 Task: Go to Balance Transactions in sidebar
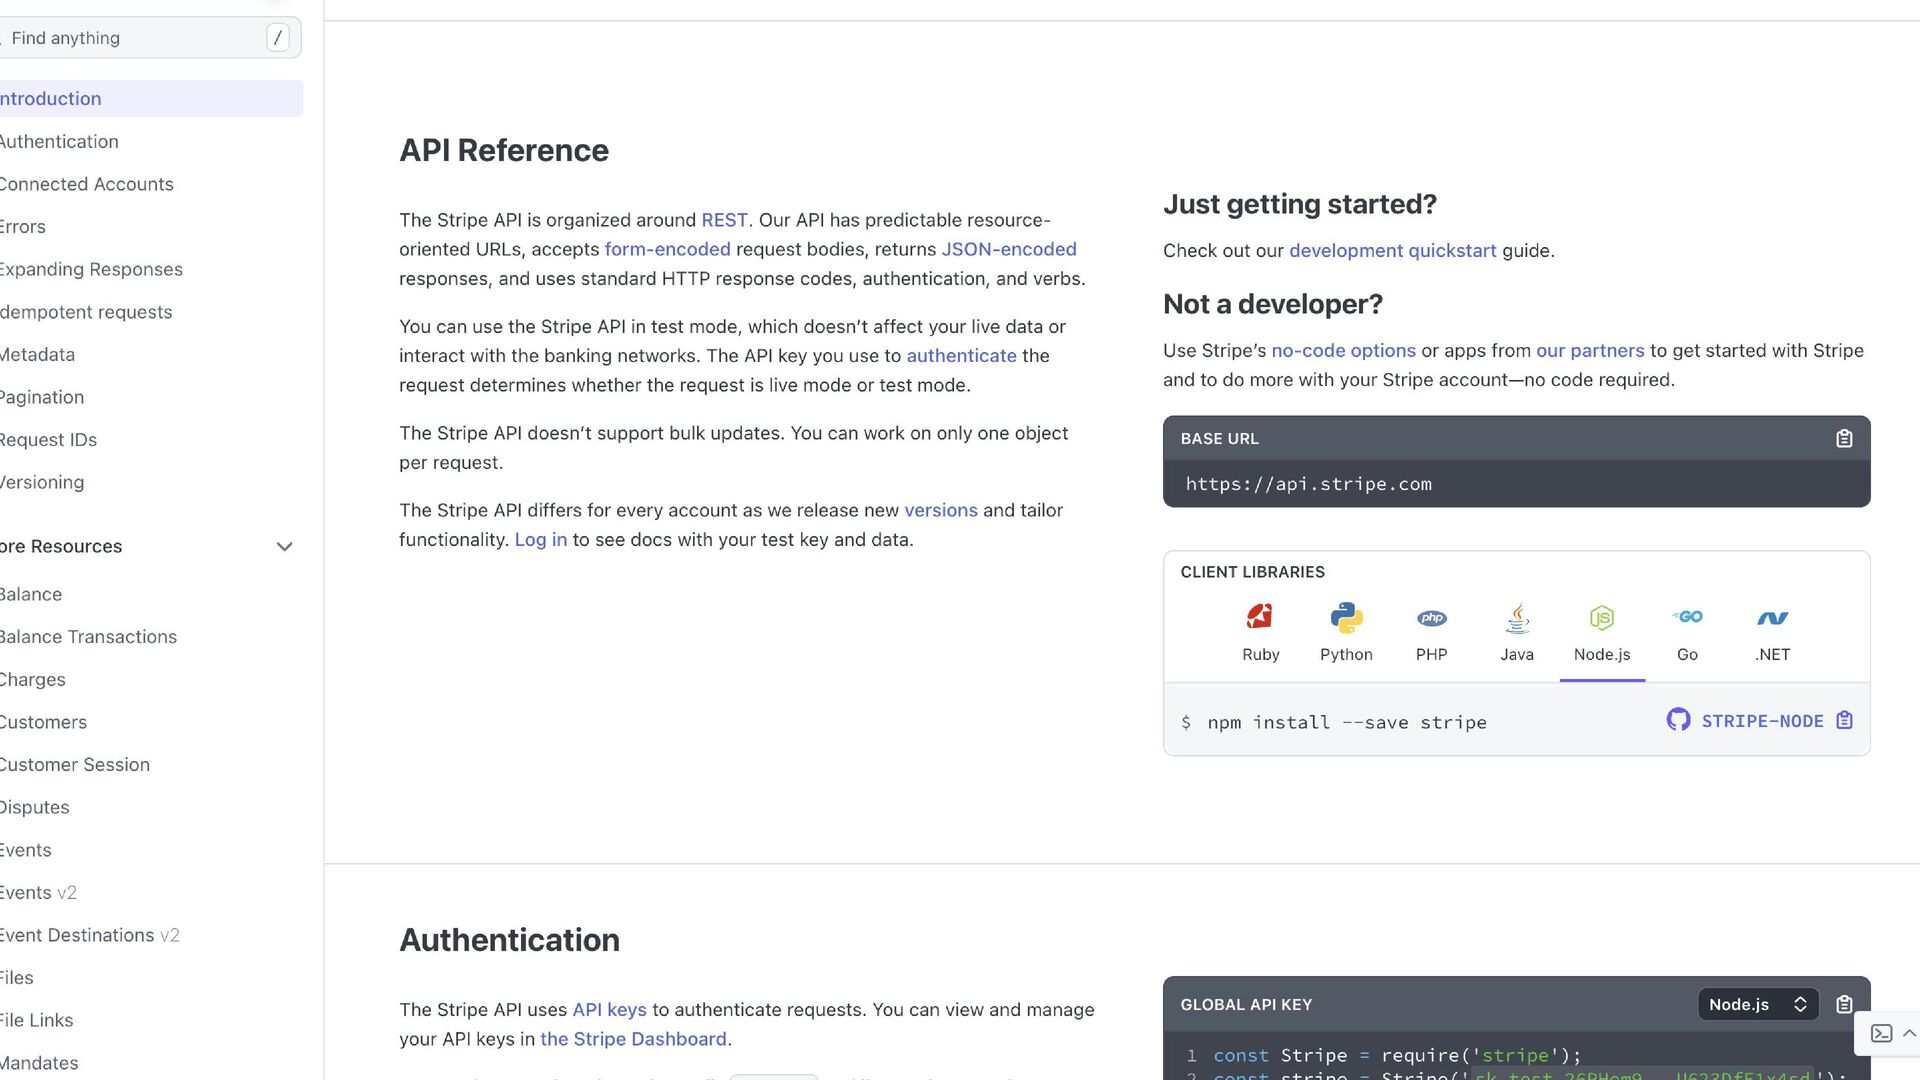(x=88, y=637)
